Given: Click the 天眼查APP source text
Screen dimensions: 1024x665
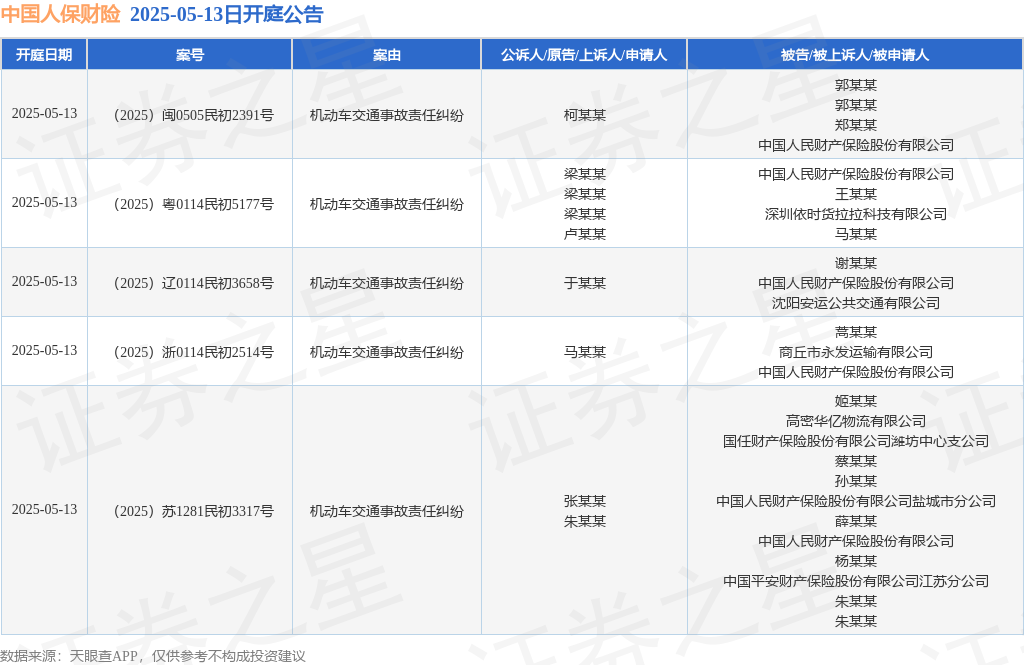Looking at the screenshot, I should pos(95,657).
